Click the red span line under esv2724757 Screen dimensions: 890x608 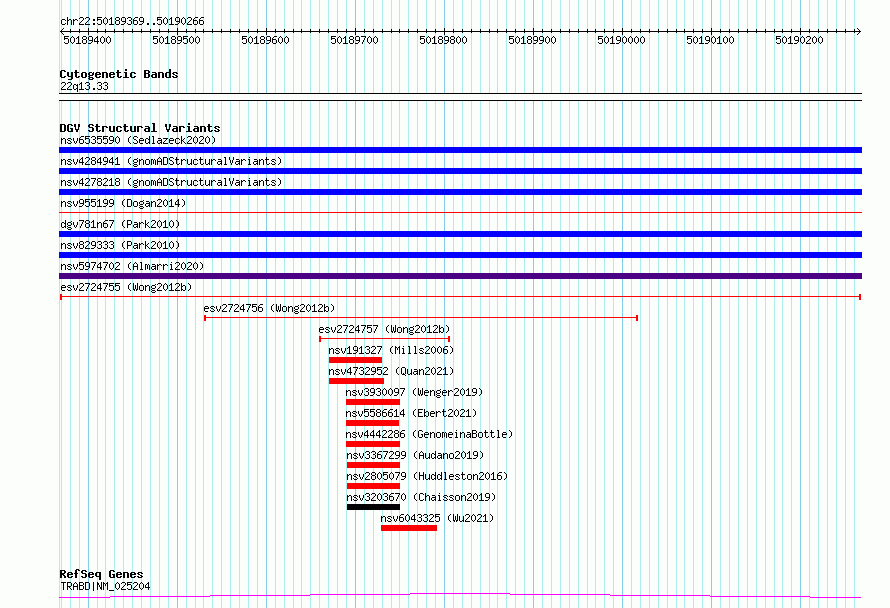coord(384,339)
